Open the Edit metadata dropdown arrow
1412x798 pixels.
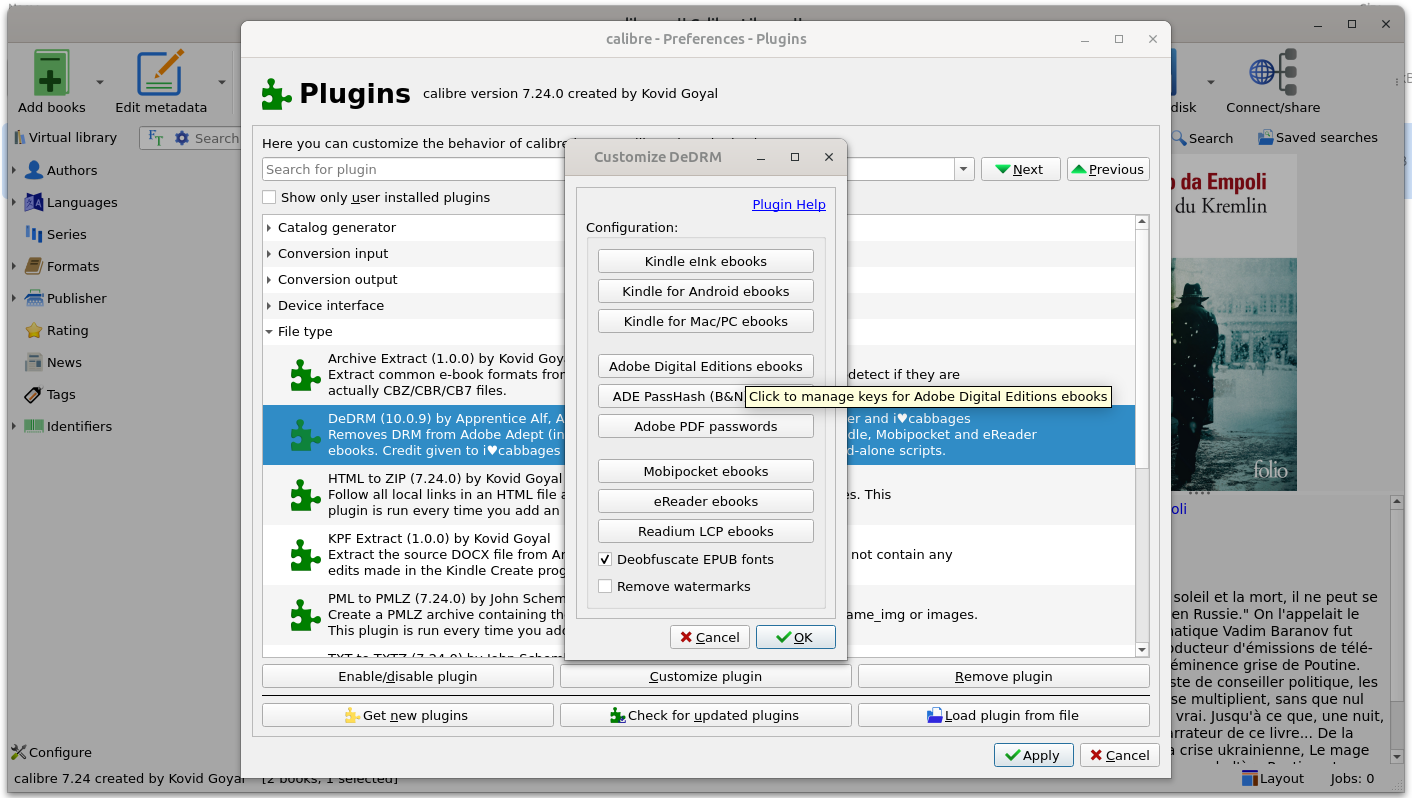pos(222,81)
